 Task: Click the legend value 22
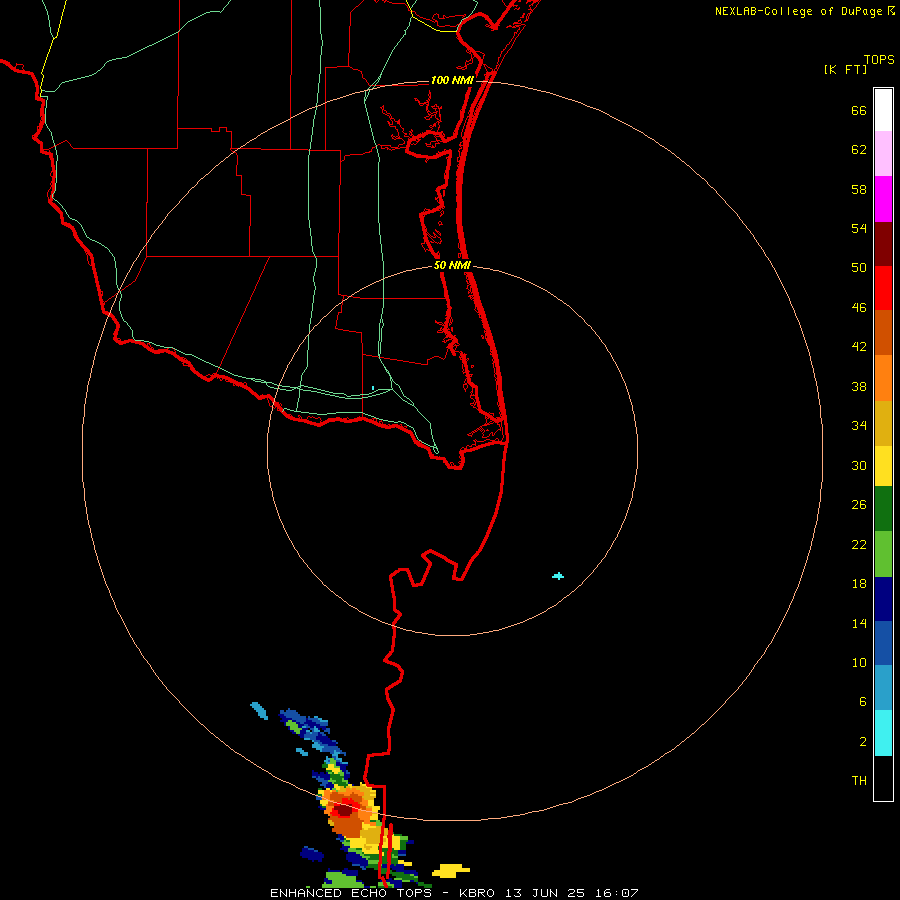point(859,544)
